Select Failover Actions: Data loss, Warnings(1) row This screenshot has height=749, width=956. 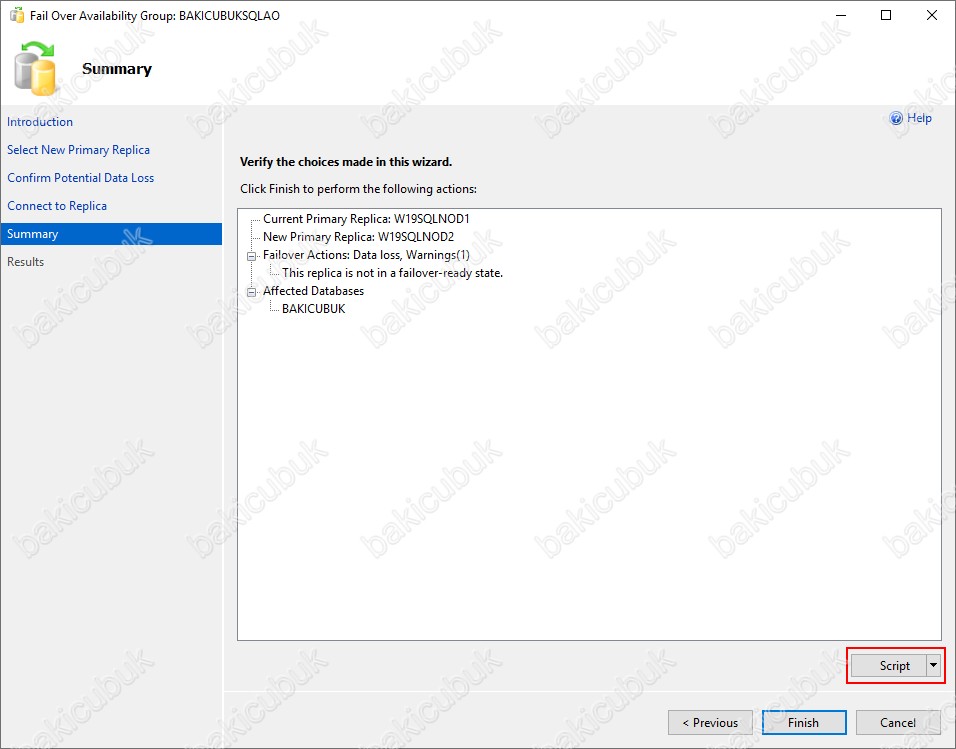point(366,255)
